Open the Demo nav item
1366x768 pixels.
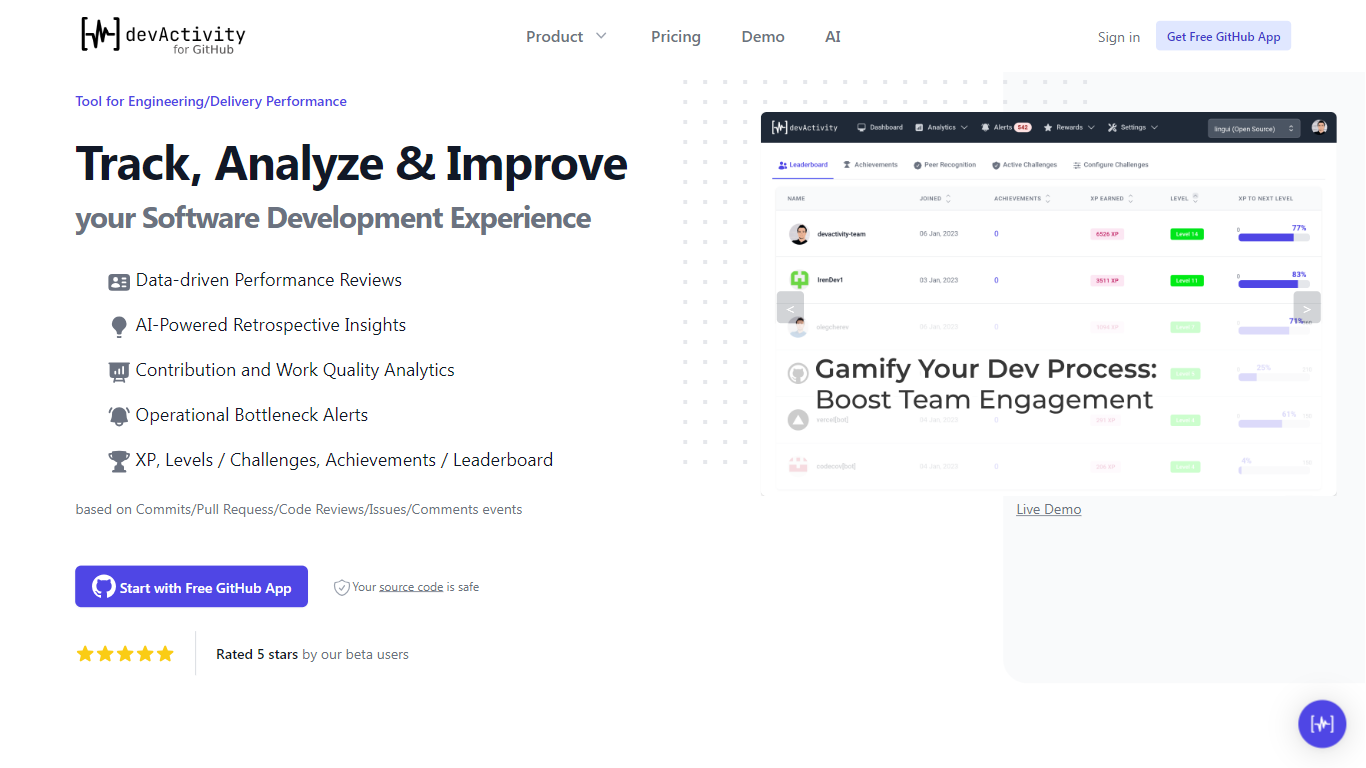[x=763, y=37]
